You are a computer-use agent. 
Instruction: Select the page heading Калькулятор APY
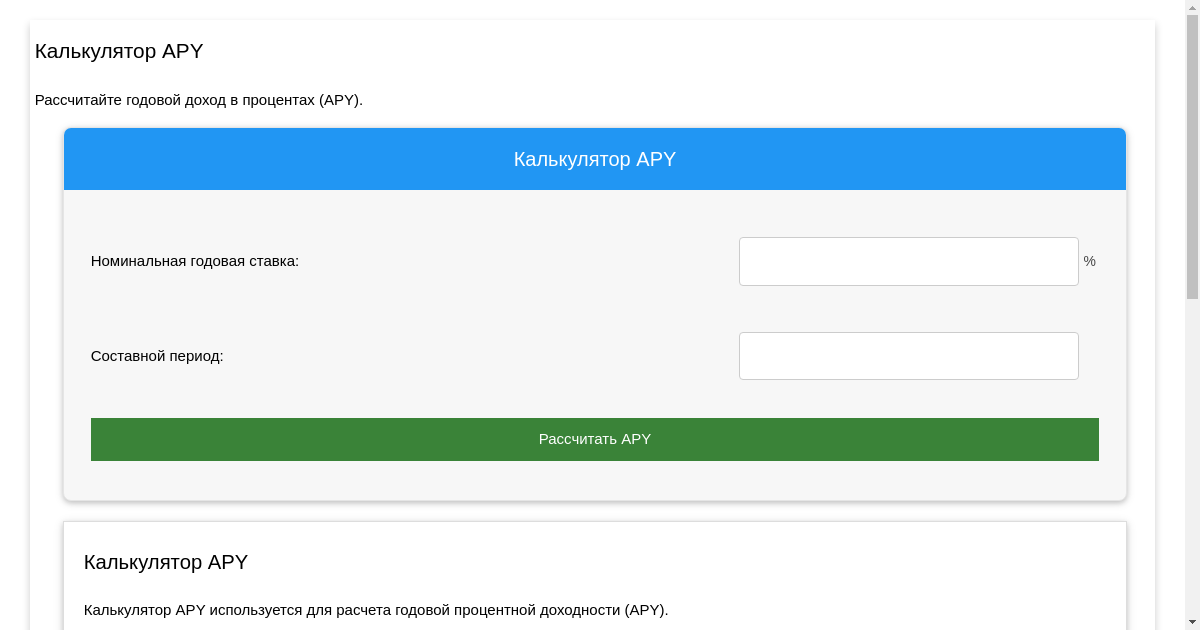click(118, 51)
